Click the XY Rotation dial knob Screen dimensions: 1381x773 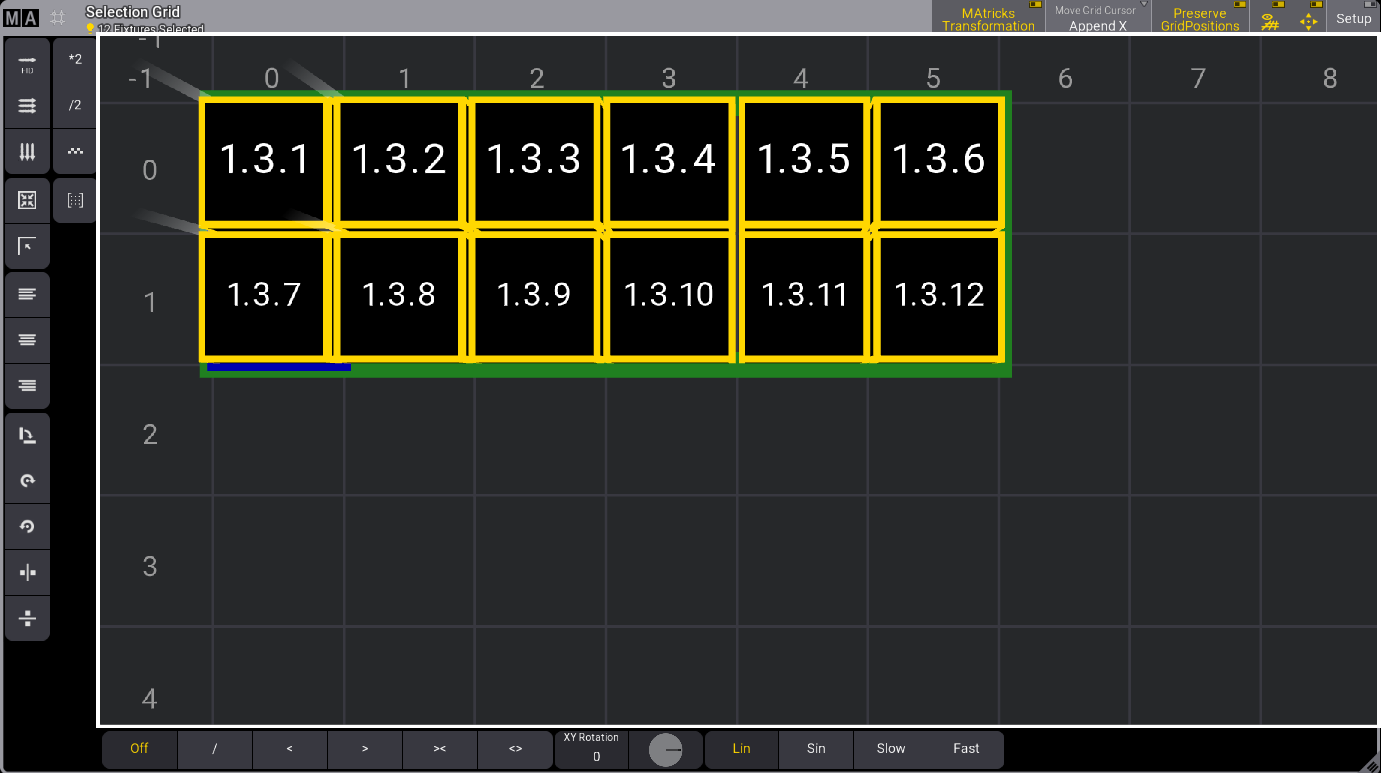666,750
